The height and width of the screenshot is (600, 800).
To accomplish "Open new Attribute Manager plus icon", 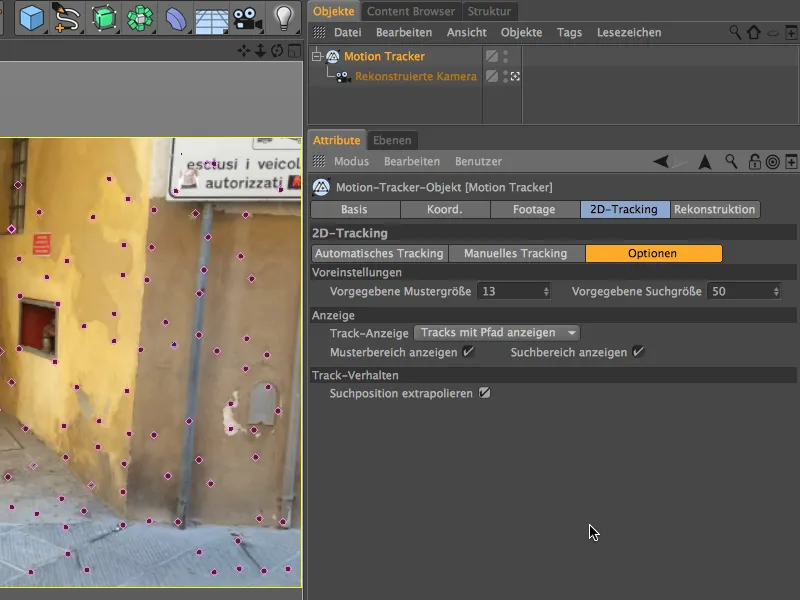I will [x=791, y=162].
